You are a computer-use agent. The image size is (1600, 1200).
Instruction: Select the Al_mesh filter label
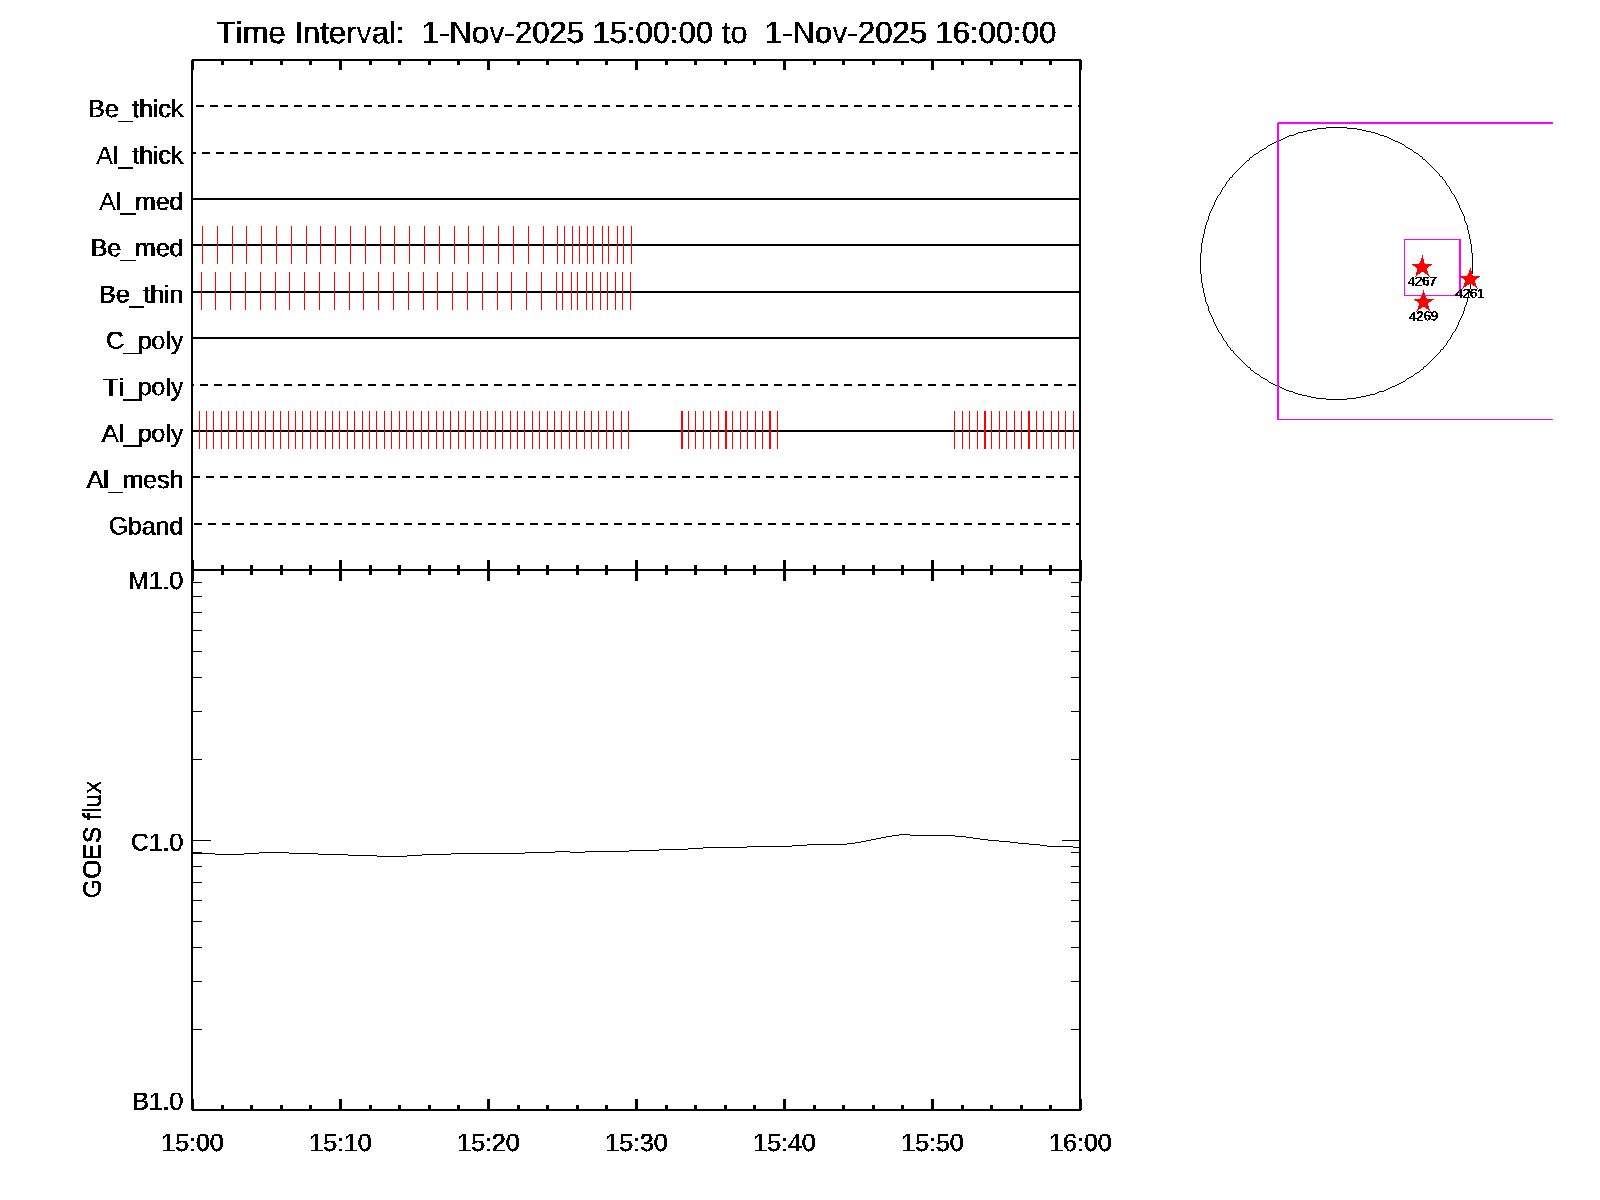[x=135, y=480]
